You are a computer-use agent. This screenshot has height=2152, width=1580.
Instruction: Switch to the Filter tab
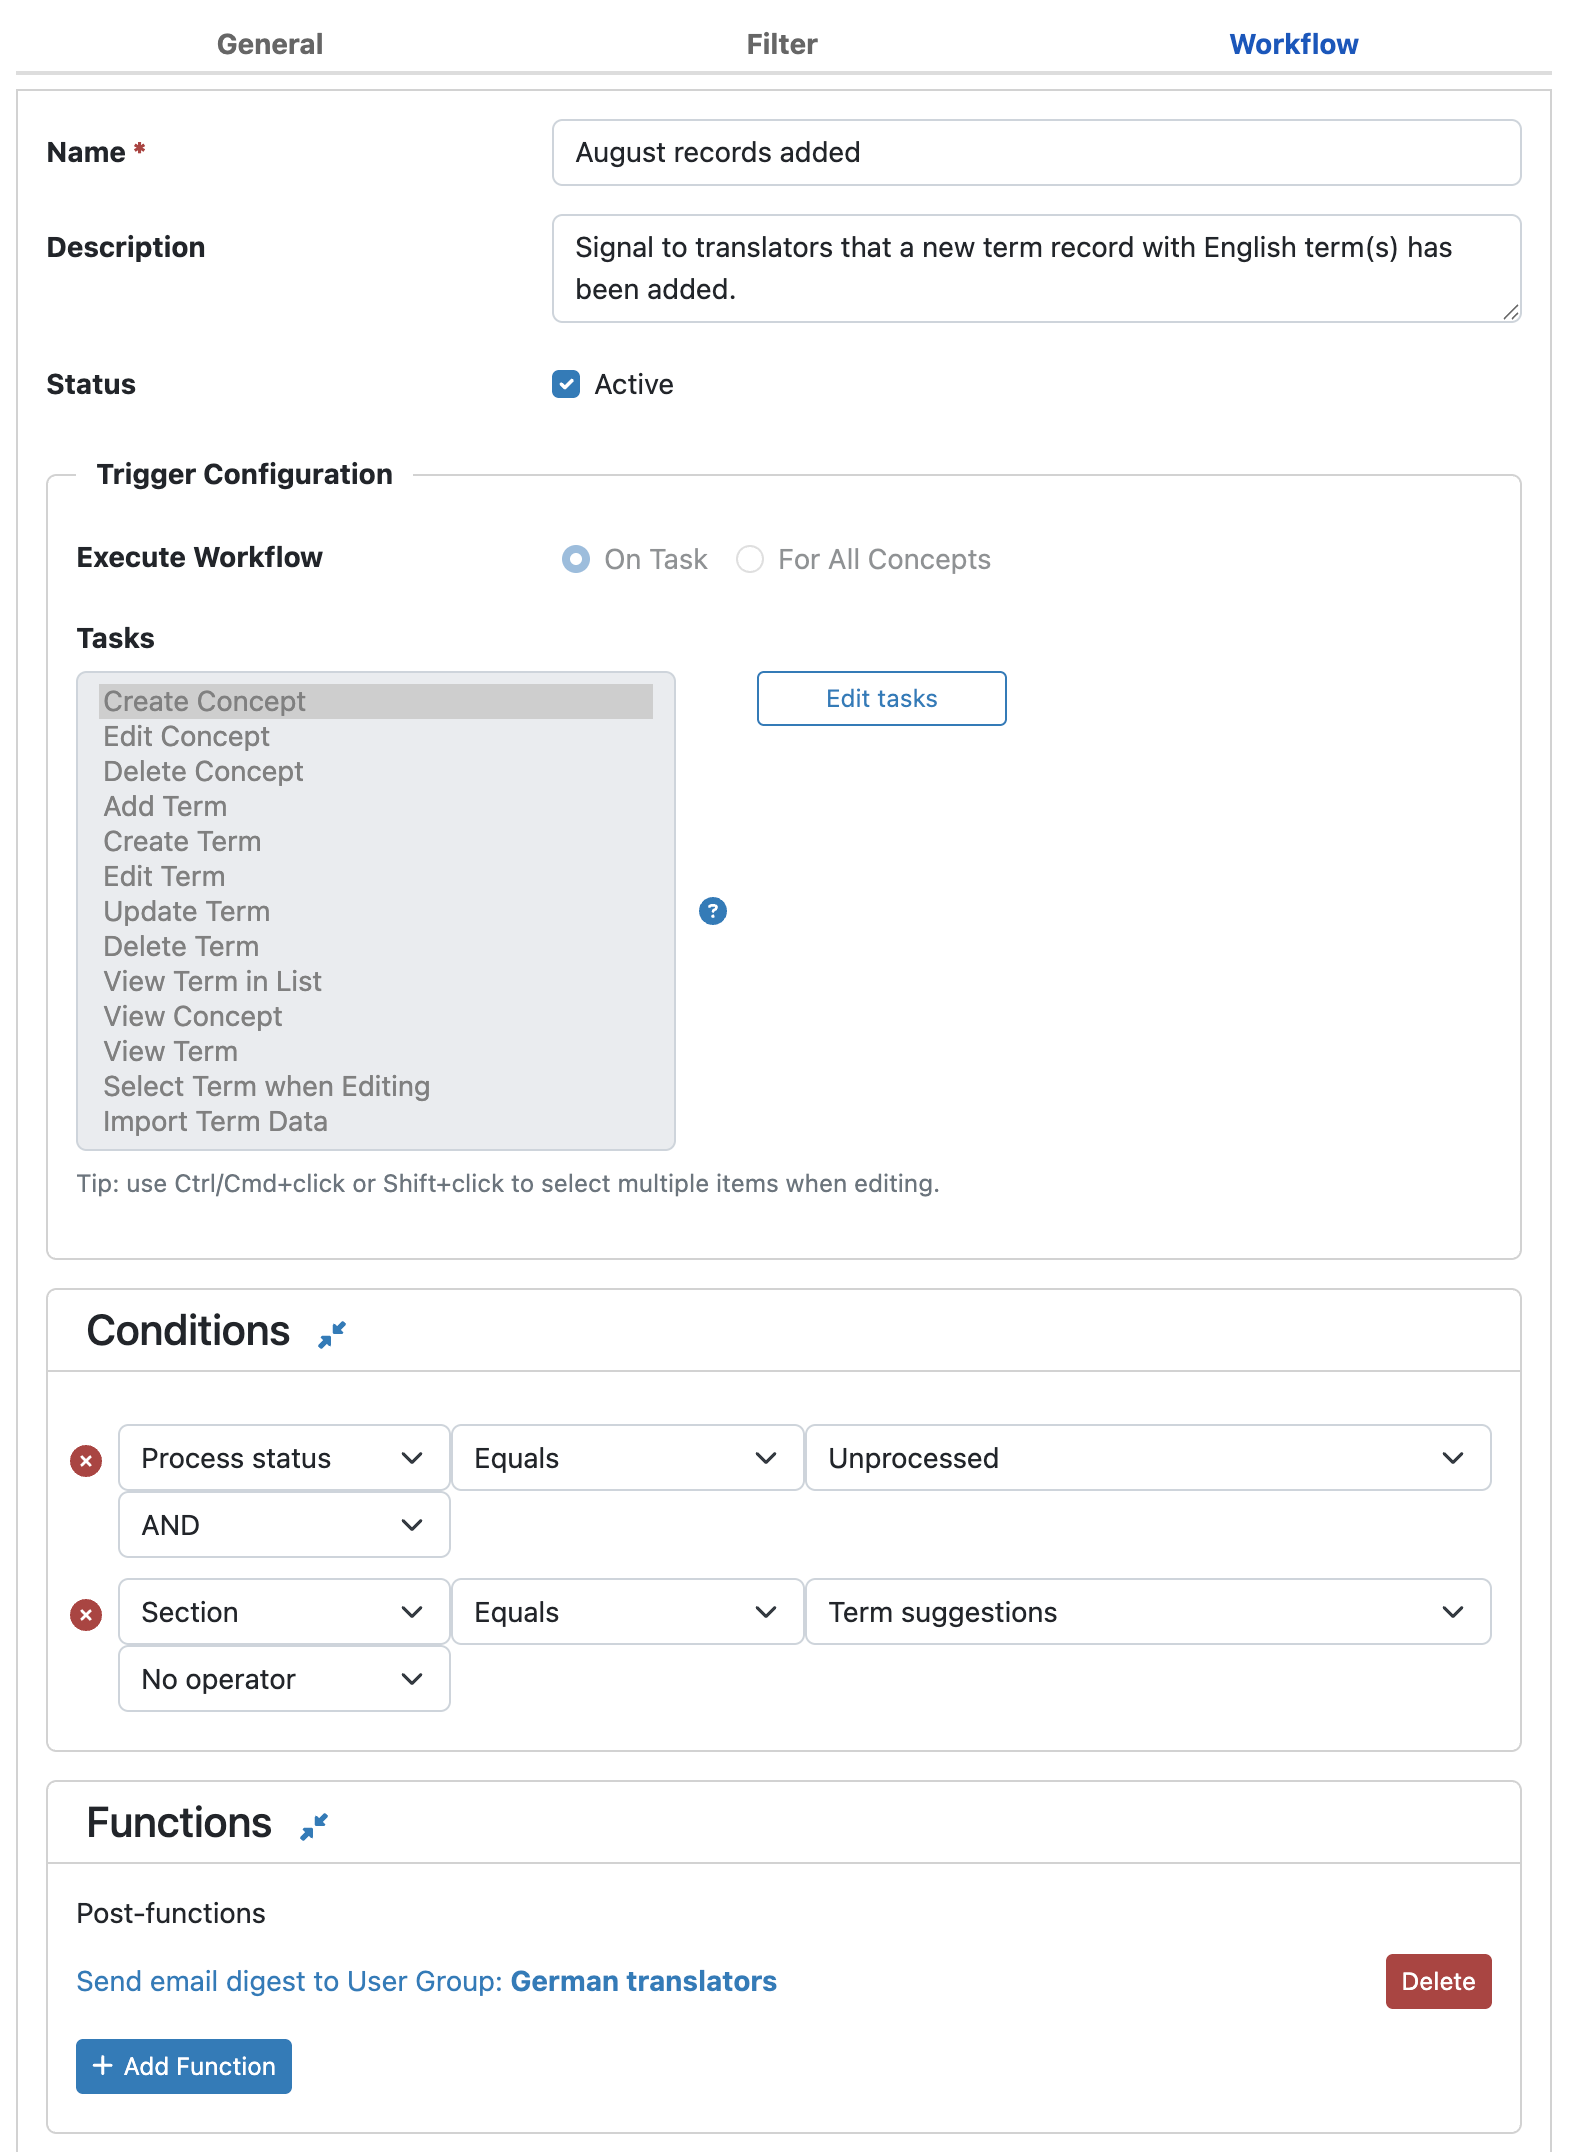782,44
